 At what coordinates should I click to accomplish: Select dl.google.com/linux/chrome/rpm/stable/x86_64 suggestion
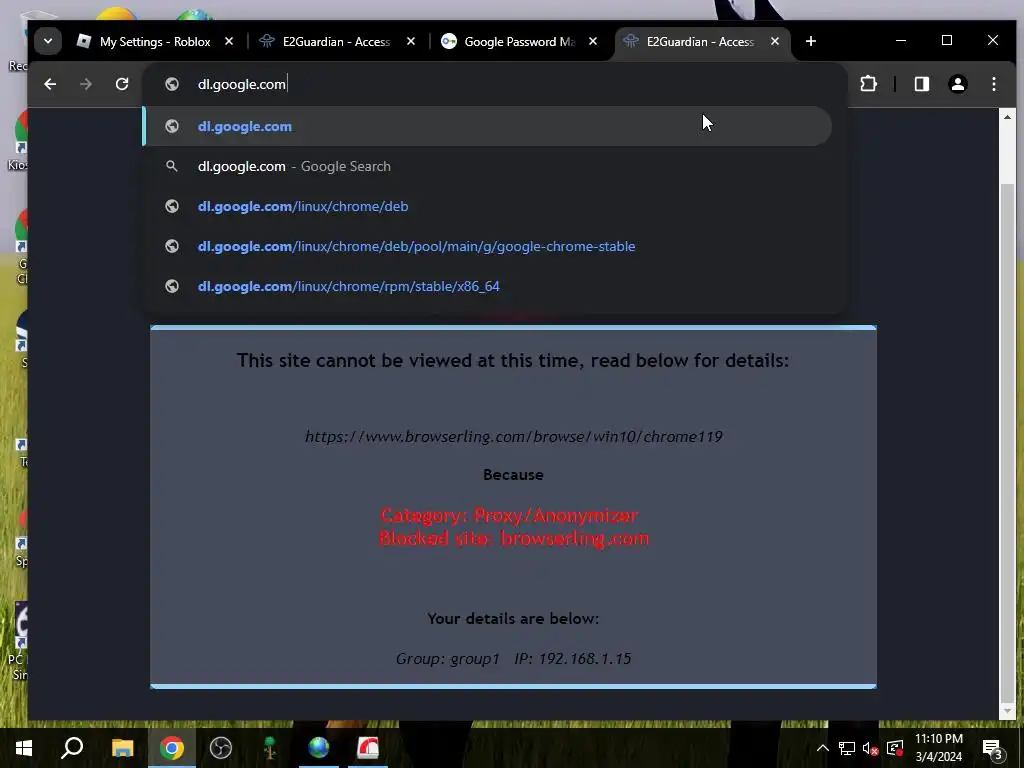tap(487, 286)
